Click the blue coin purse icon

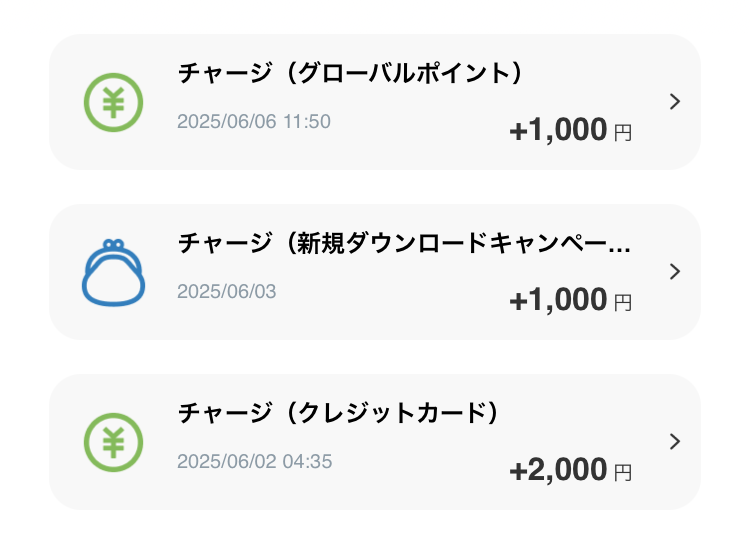pyautogui.click(x=113, y=273)
